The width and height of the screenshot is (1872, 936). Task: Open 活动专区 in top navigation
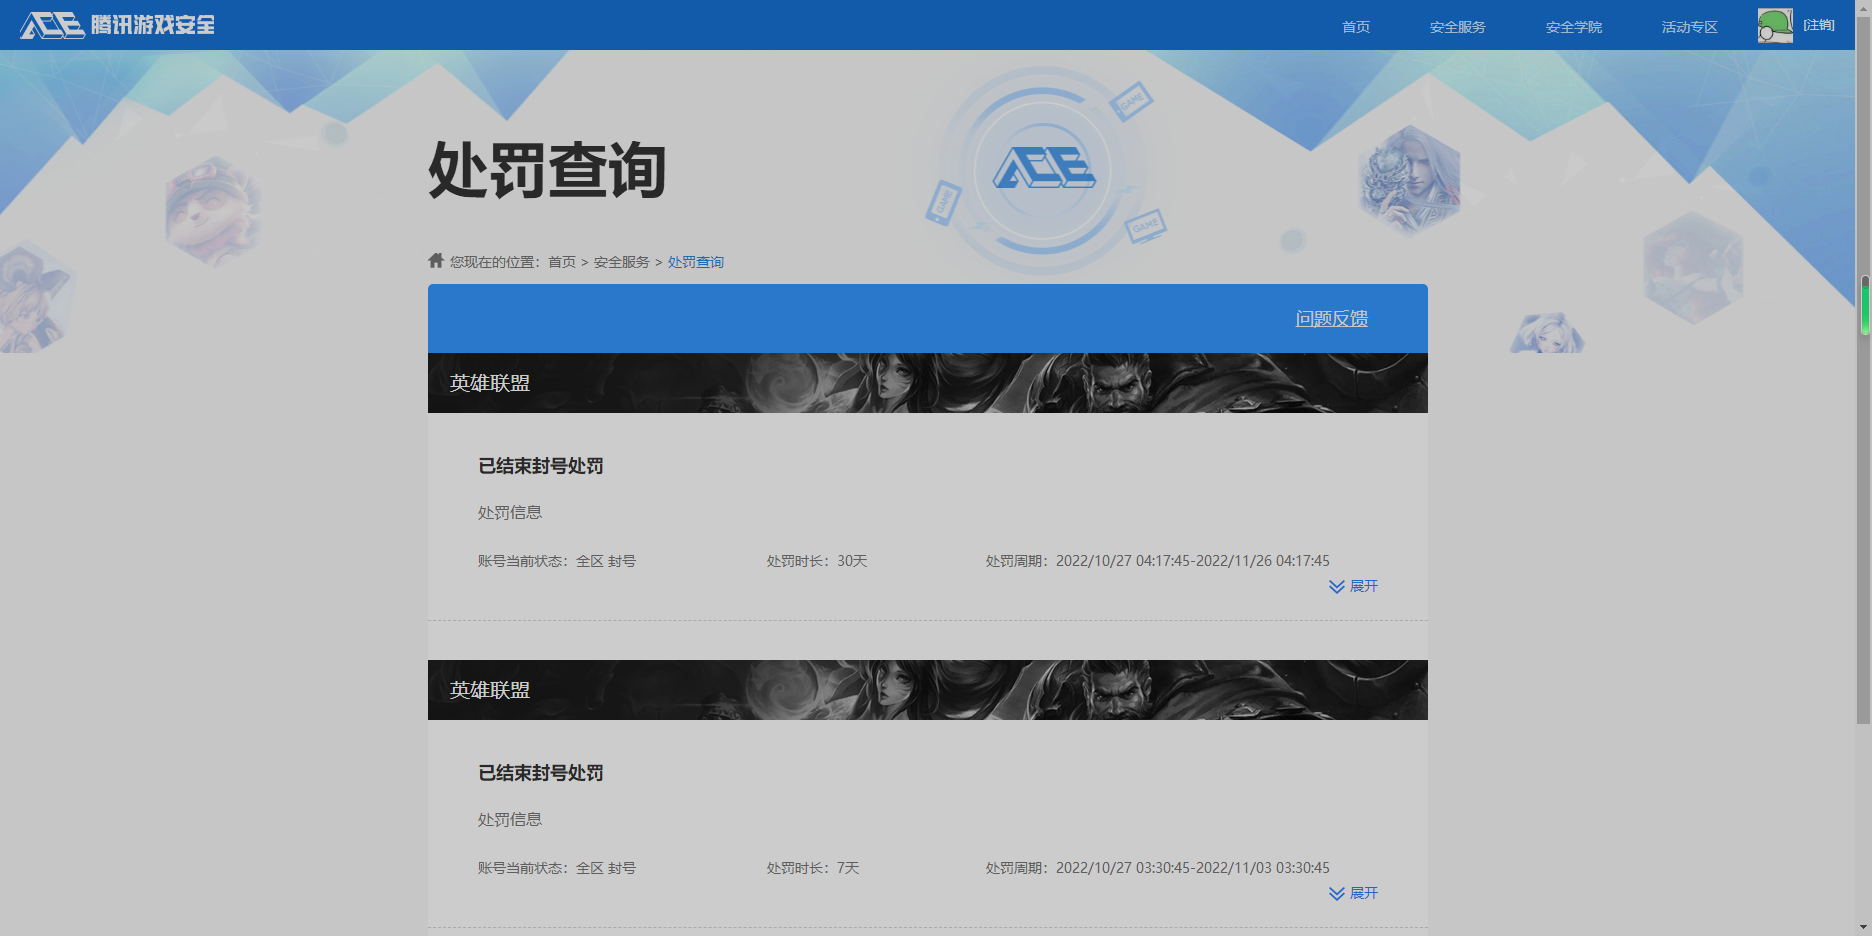[1689, 27]
